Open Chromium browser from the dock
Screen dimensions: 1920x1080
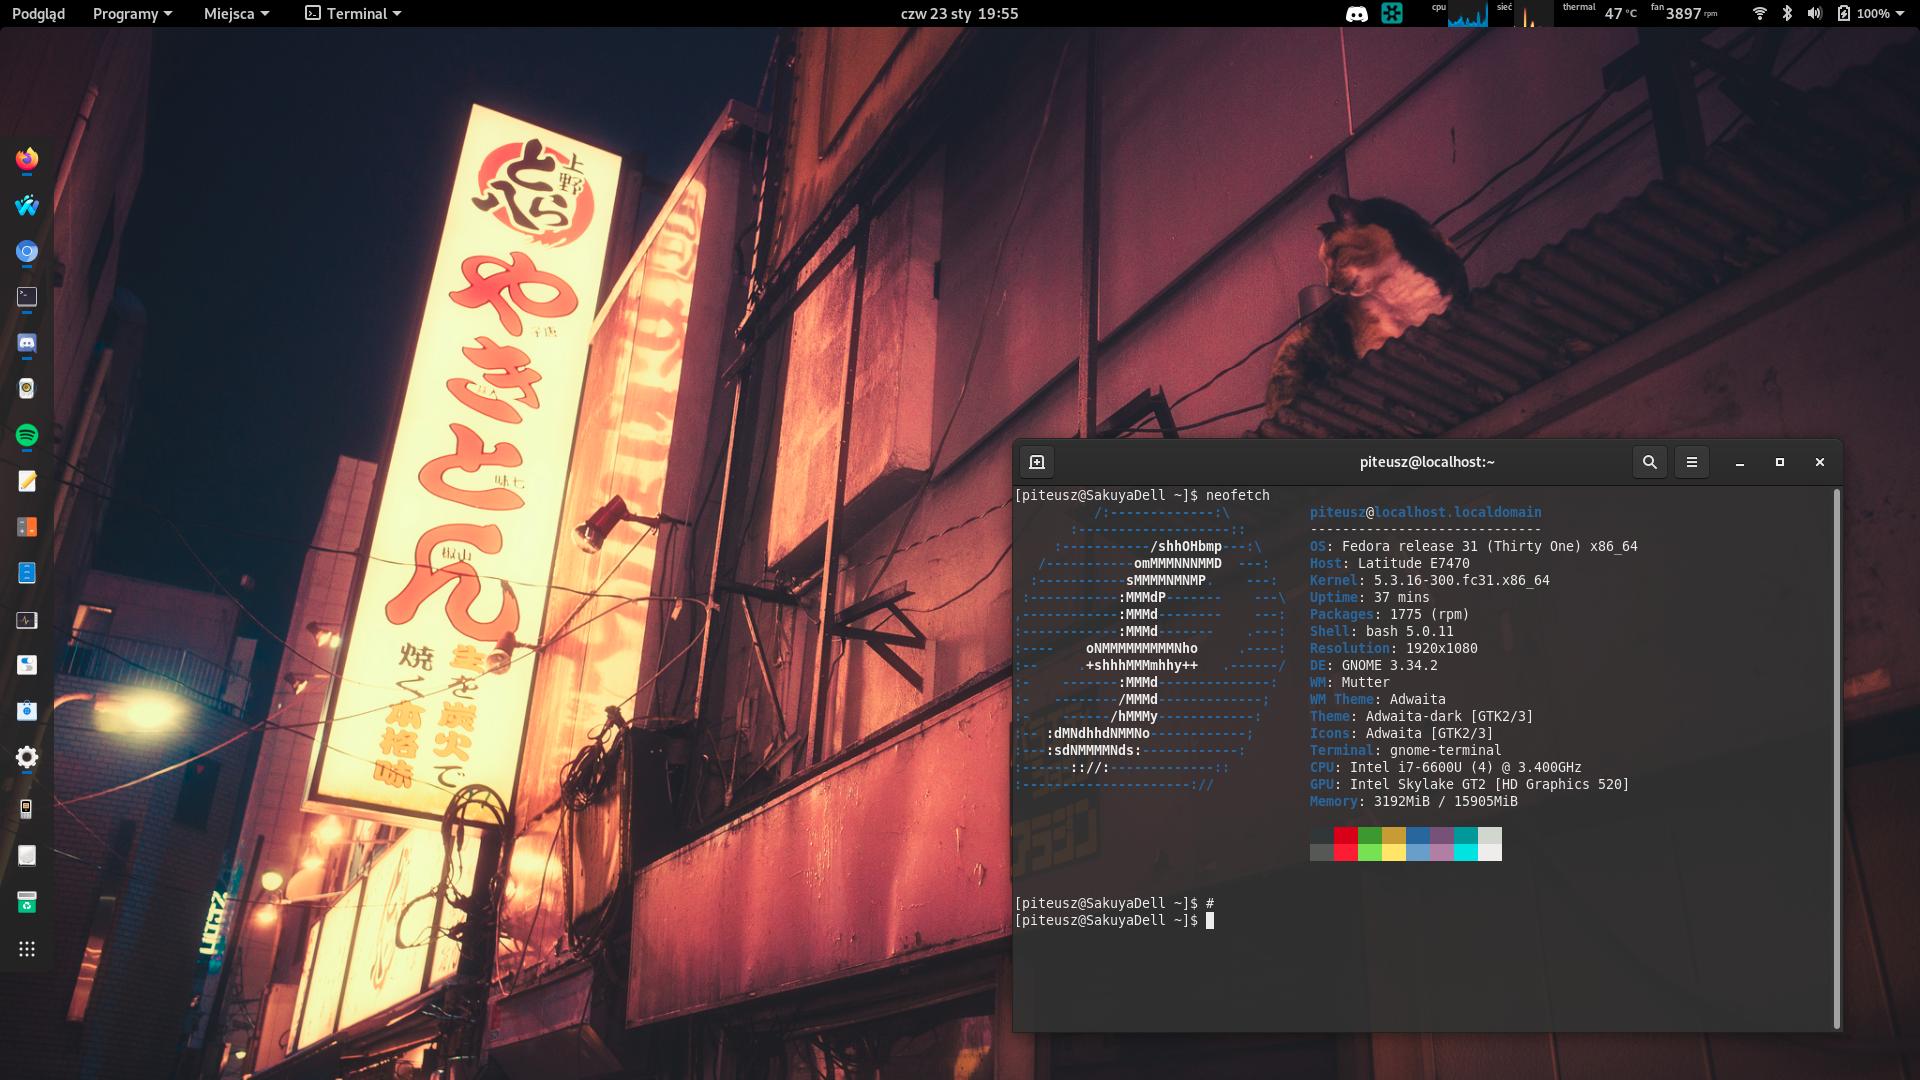click(27, 251)
